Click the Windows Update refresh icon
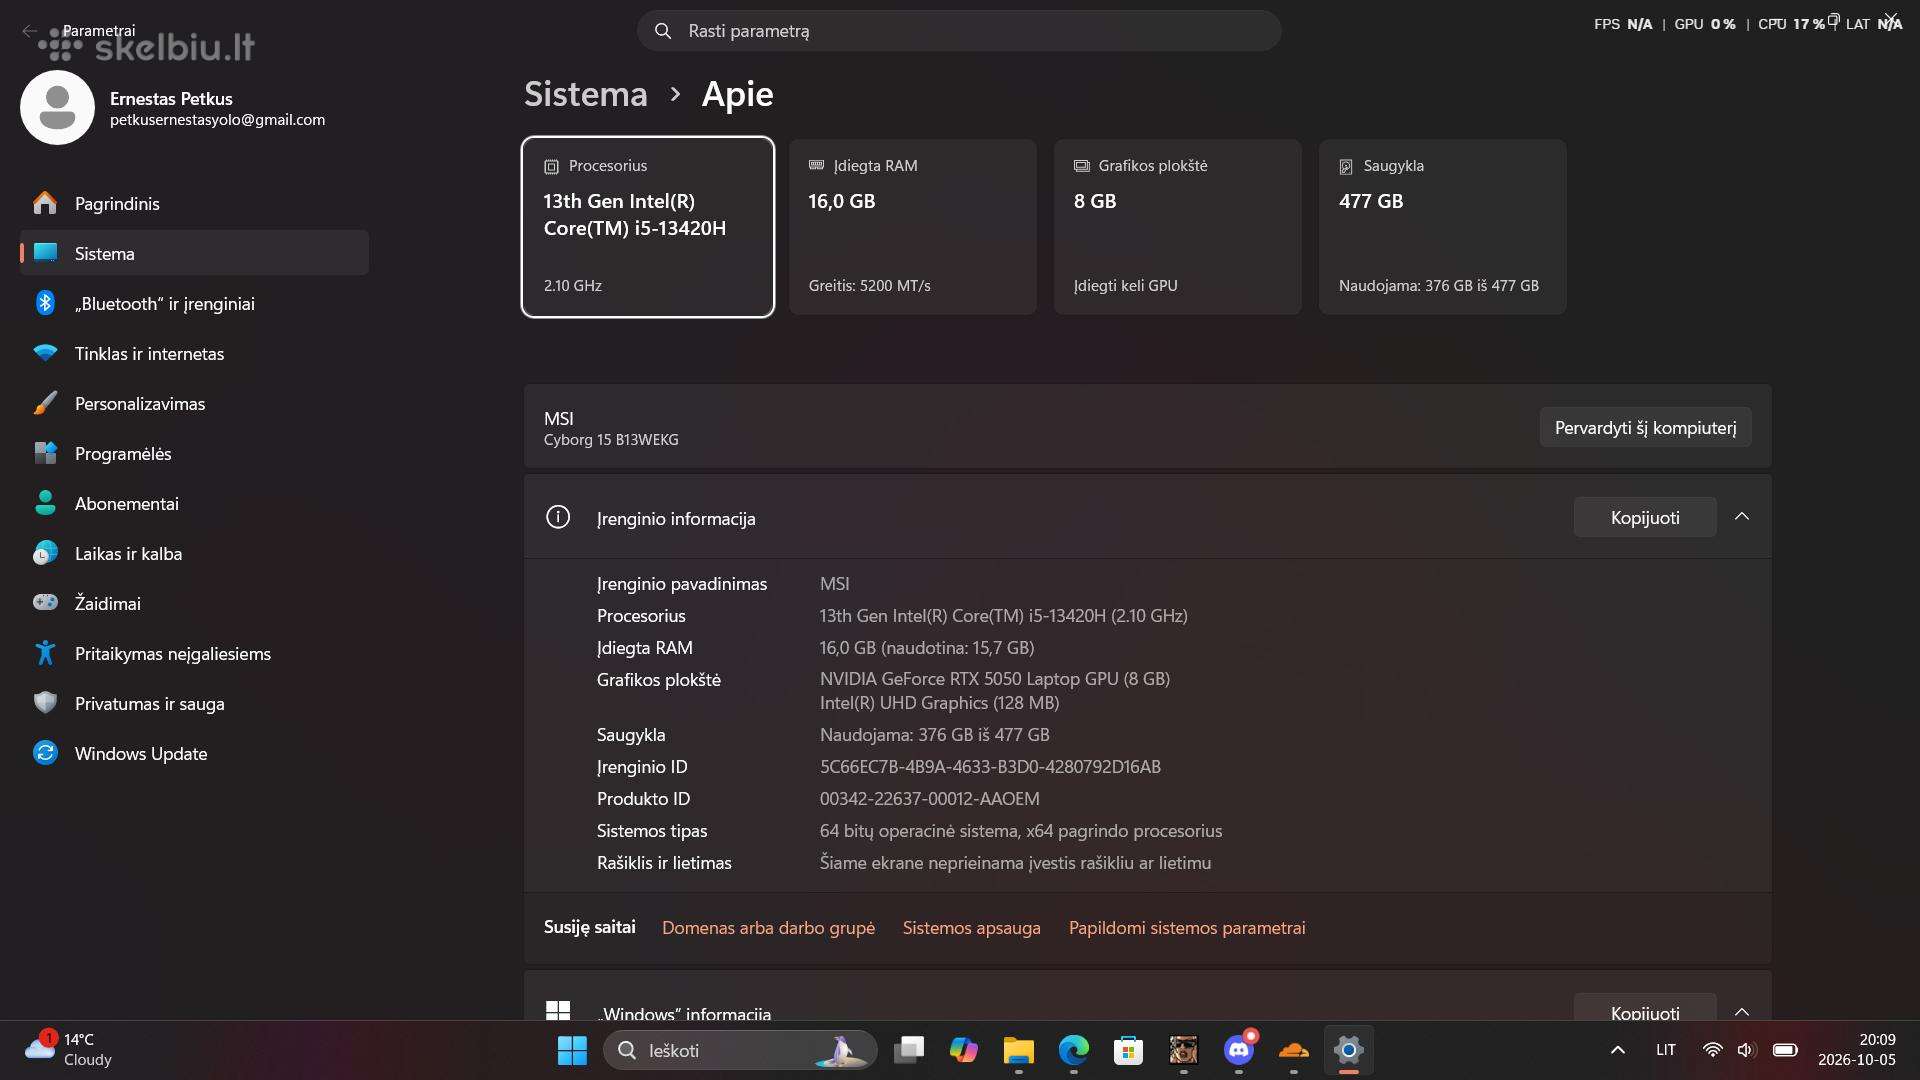The height and width of the screenshot is (1080, 1920). coord(45,753)
